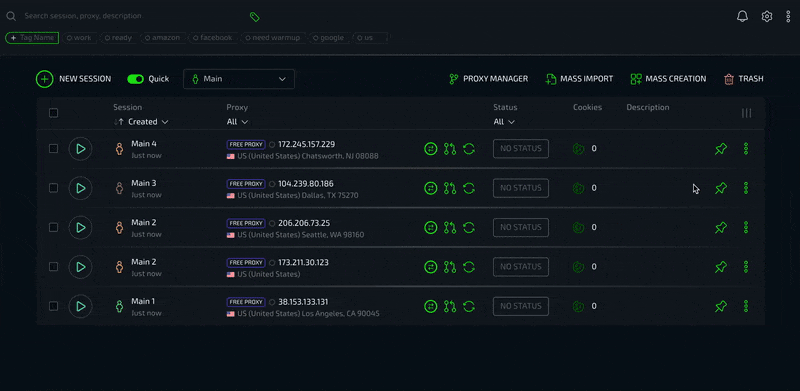Click the cookie icon for Main 1

point(579,306)
